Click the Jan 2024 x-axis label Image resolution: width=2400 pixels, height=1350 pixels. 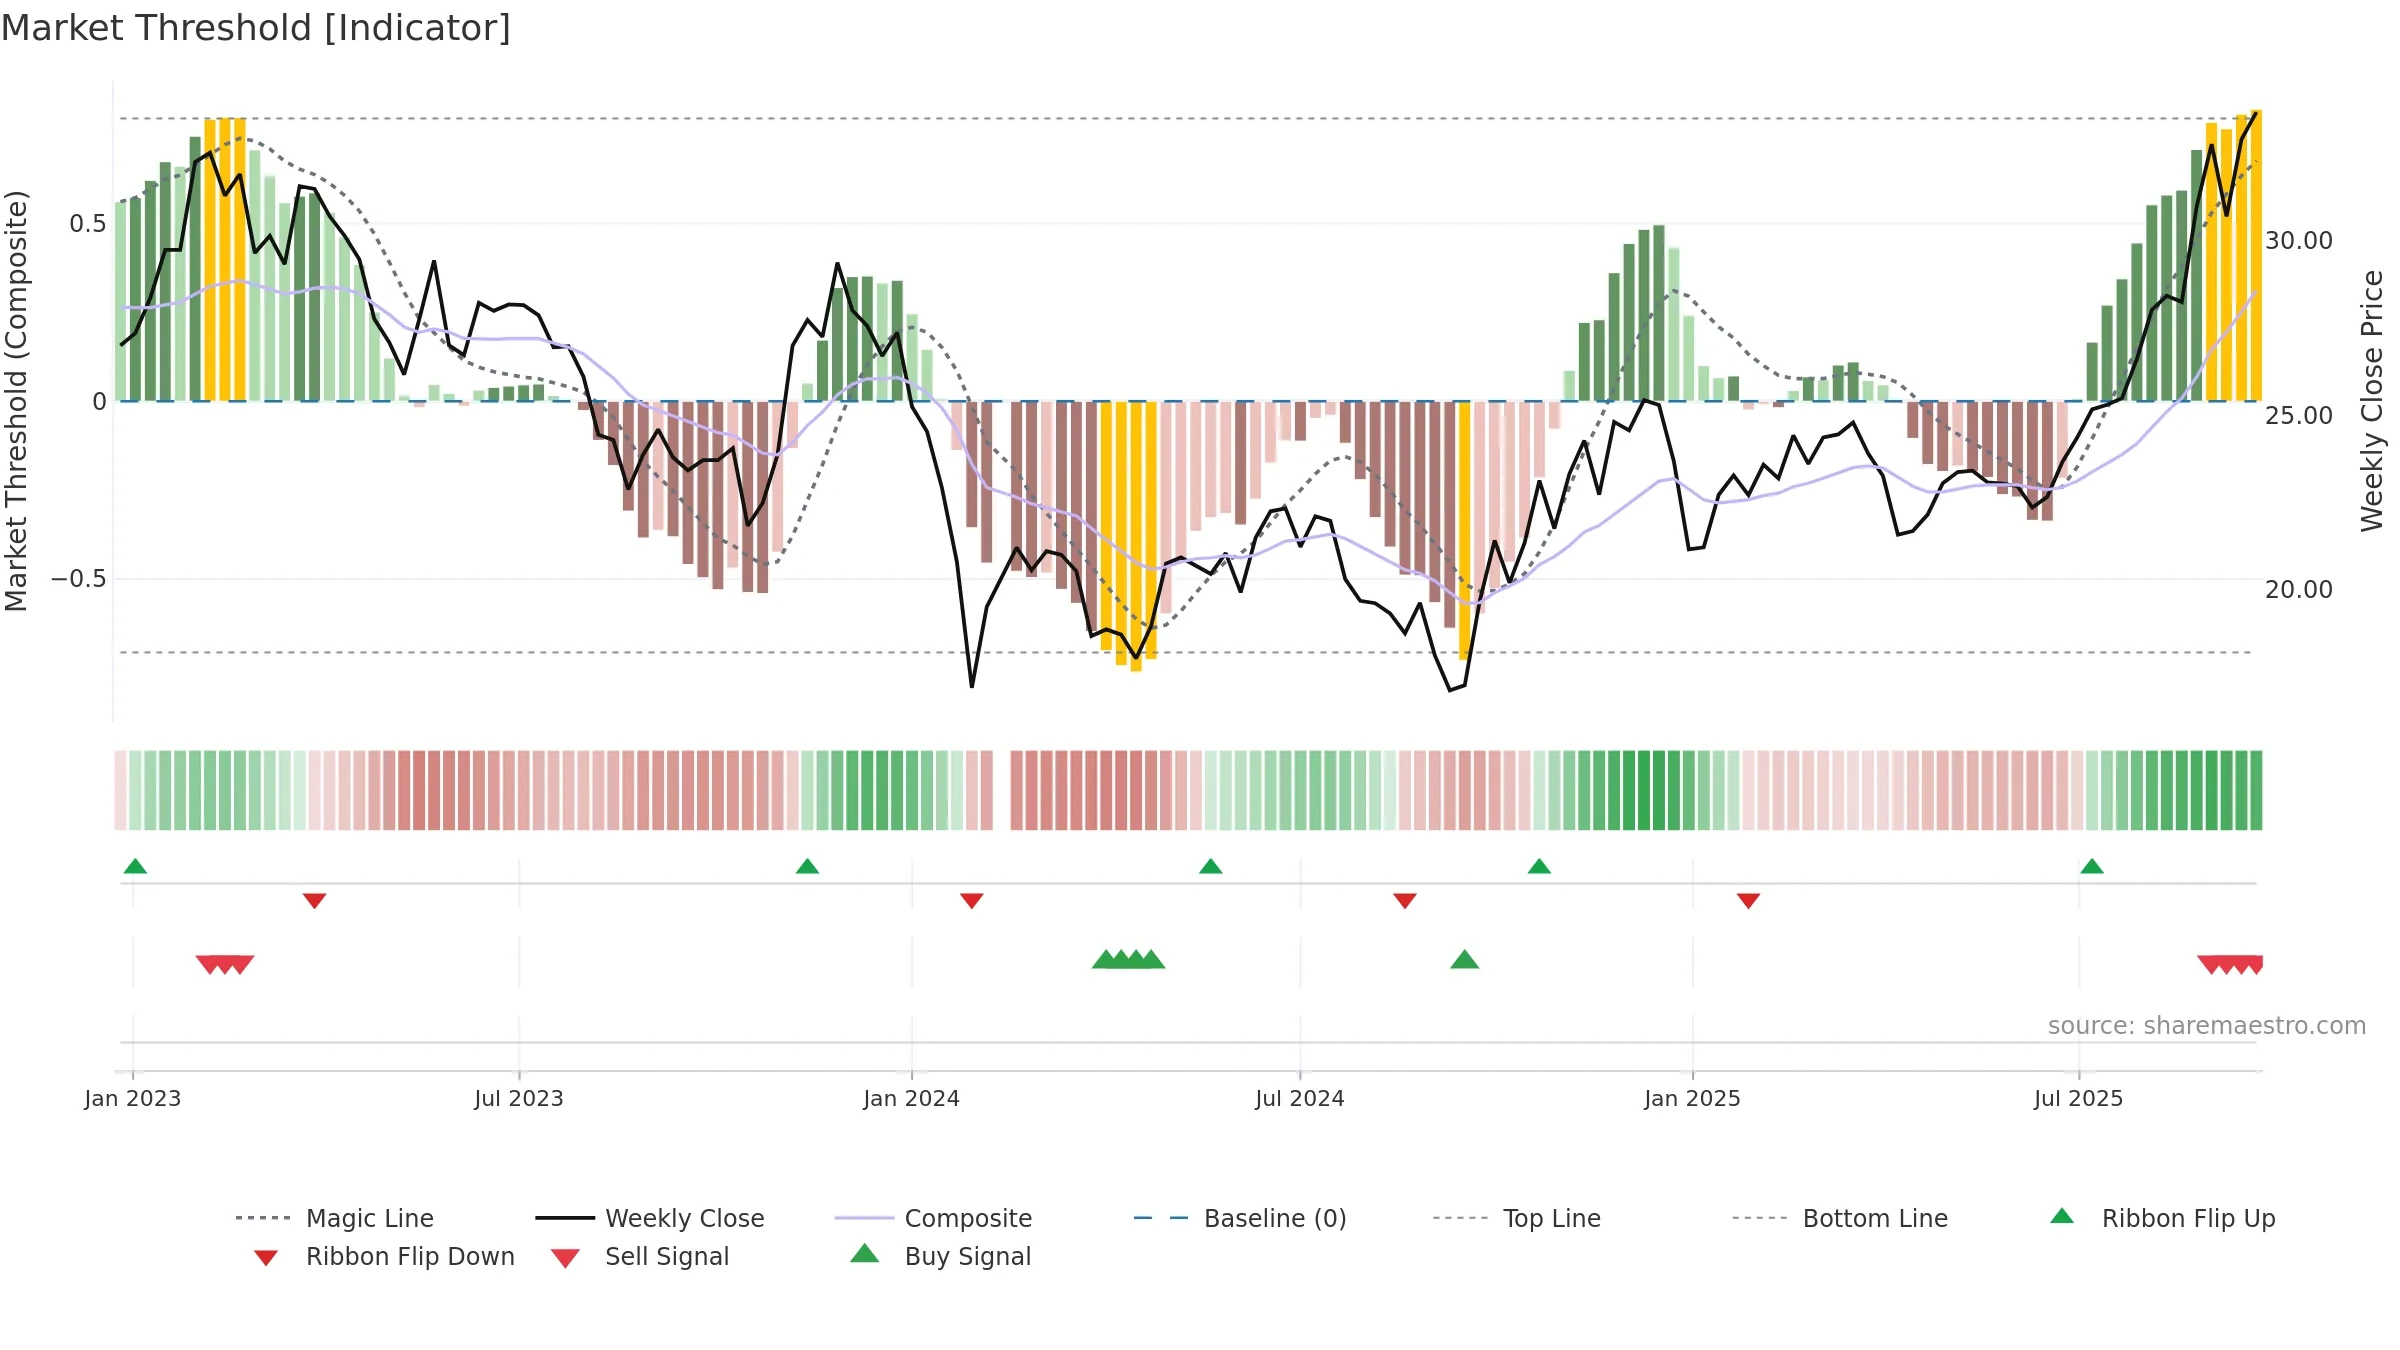911,1099
